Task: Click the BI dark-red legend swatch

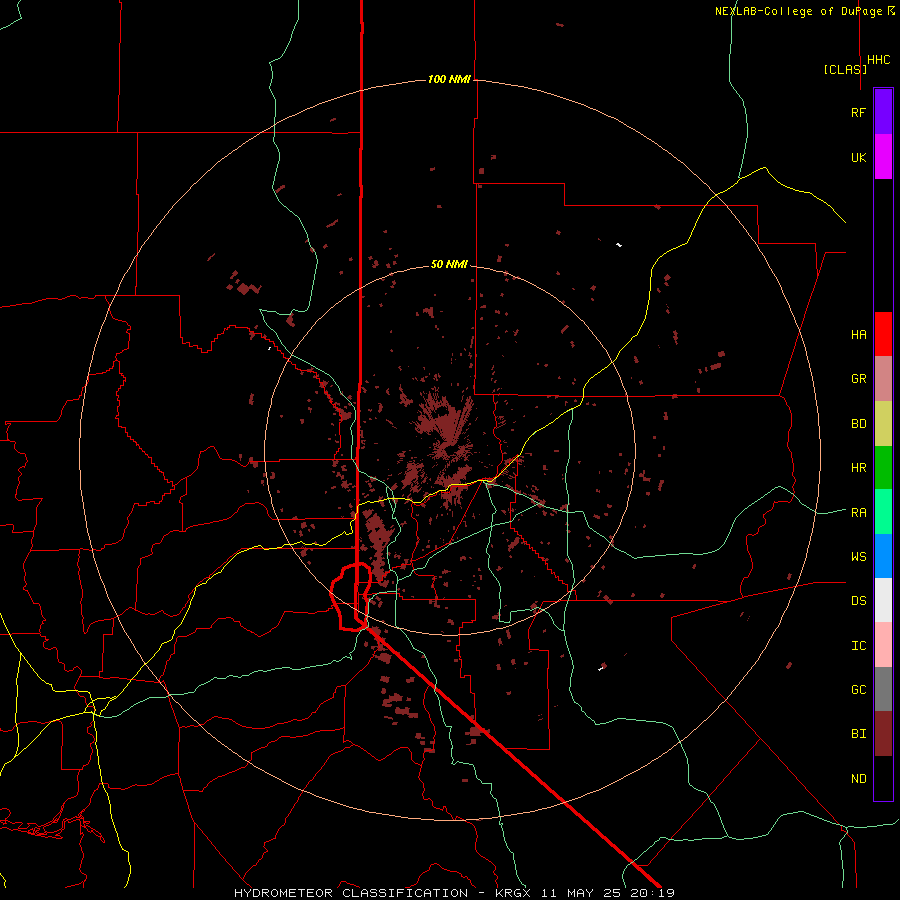Action: tap(883, 734)
